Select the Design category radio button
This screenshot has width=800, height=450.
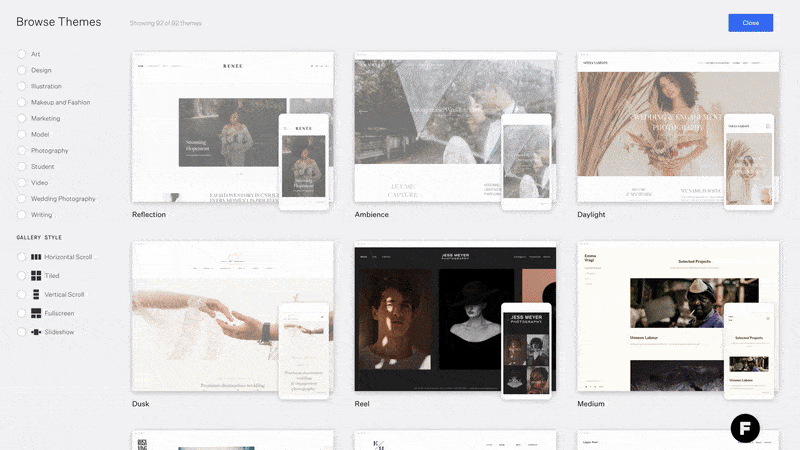[x=21, y=70]
